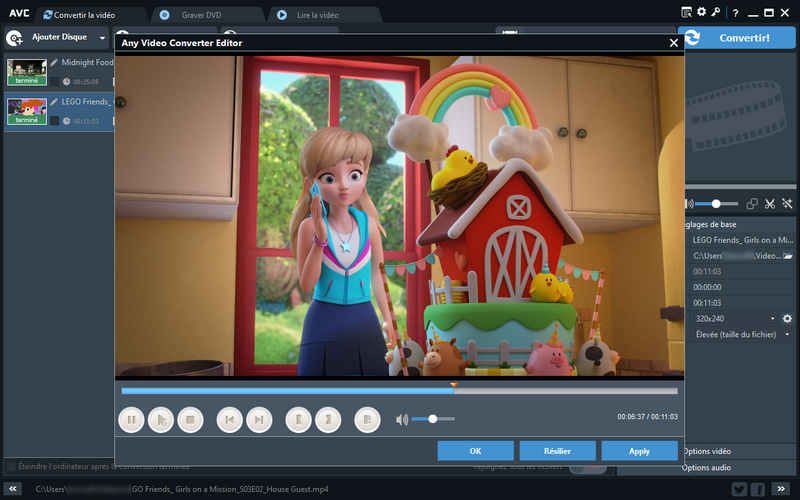Viewport: 800px width, 500px height.
Task: Switch to the Lire la vidéo tab
Action: click(x=318, y=15)
